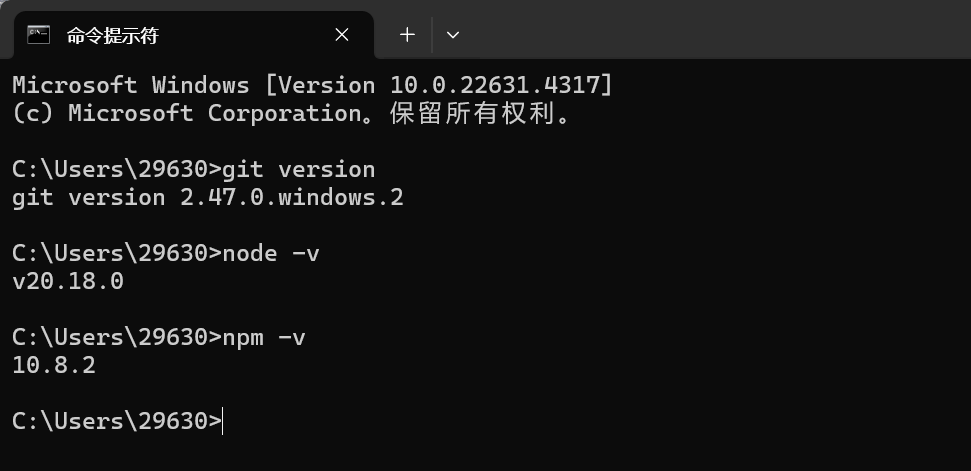
Task: Open a new tab with the plus button
Action: [x=407, y=35]
